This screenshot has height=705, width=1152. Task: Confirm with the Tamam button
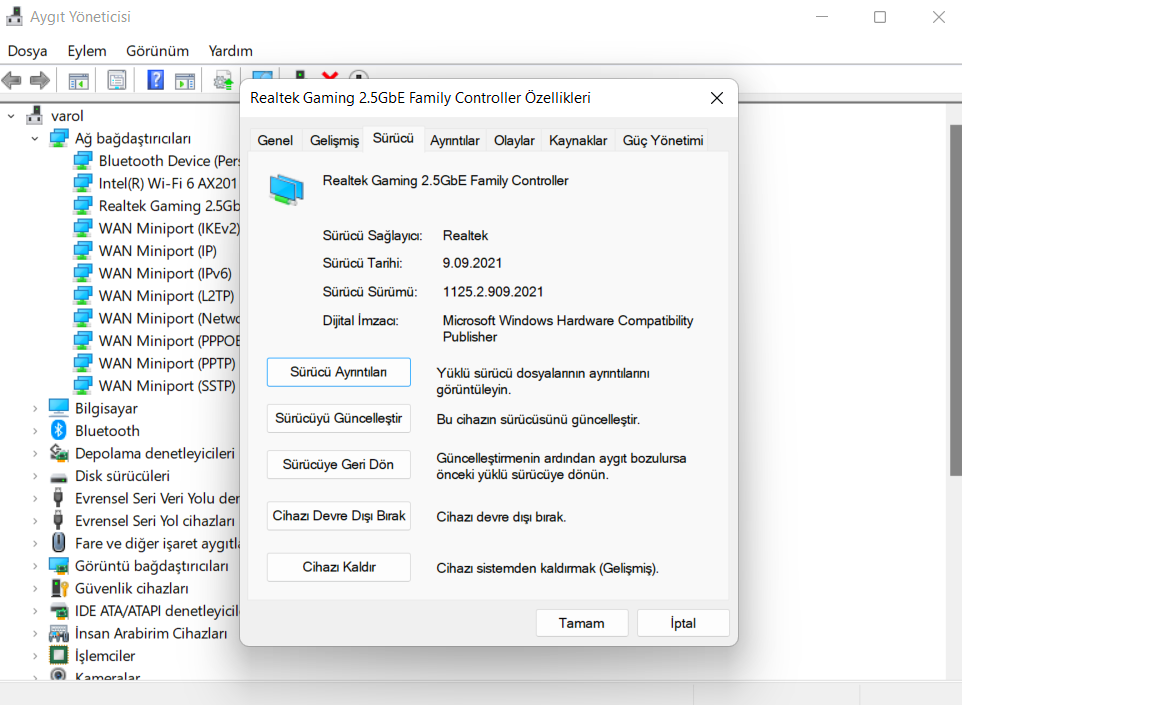click(x=582, y=623)
